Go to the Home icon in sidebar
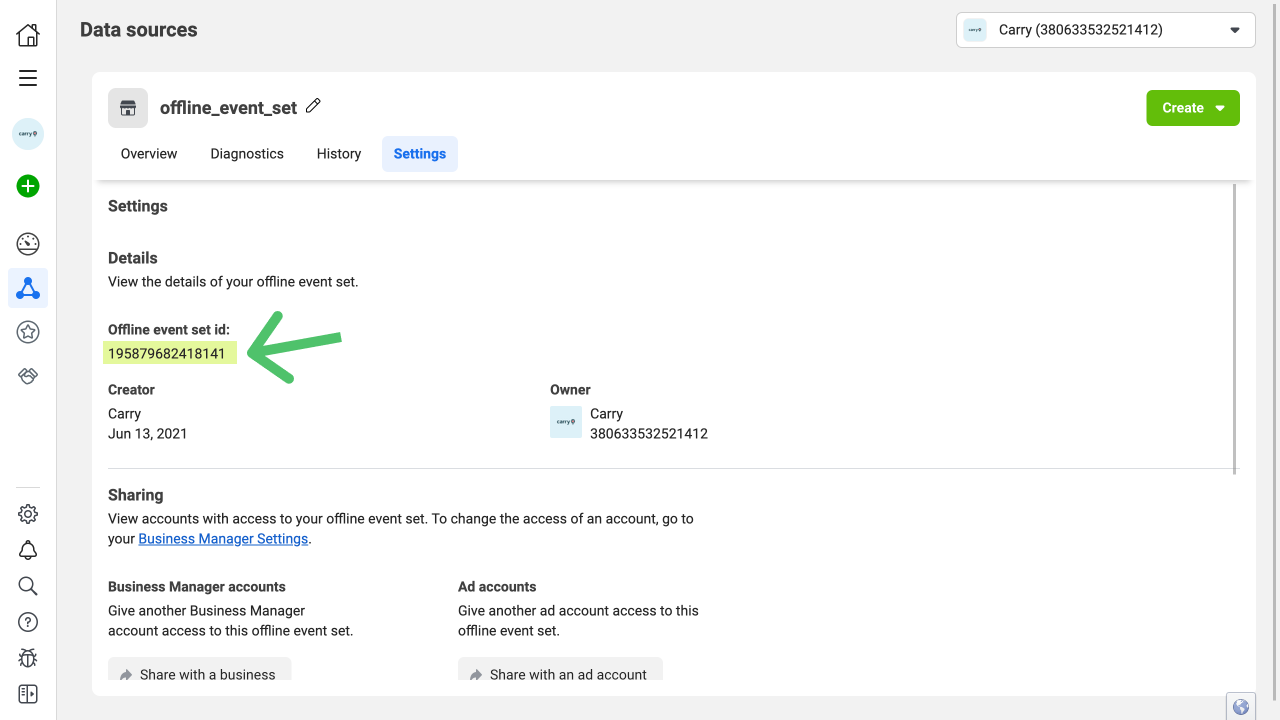This screenshot has width=1280, height=720. click(x=28, y=36)
